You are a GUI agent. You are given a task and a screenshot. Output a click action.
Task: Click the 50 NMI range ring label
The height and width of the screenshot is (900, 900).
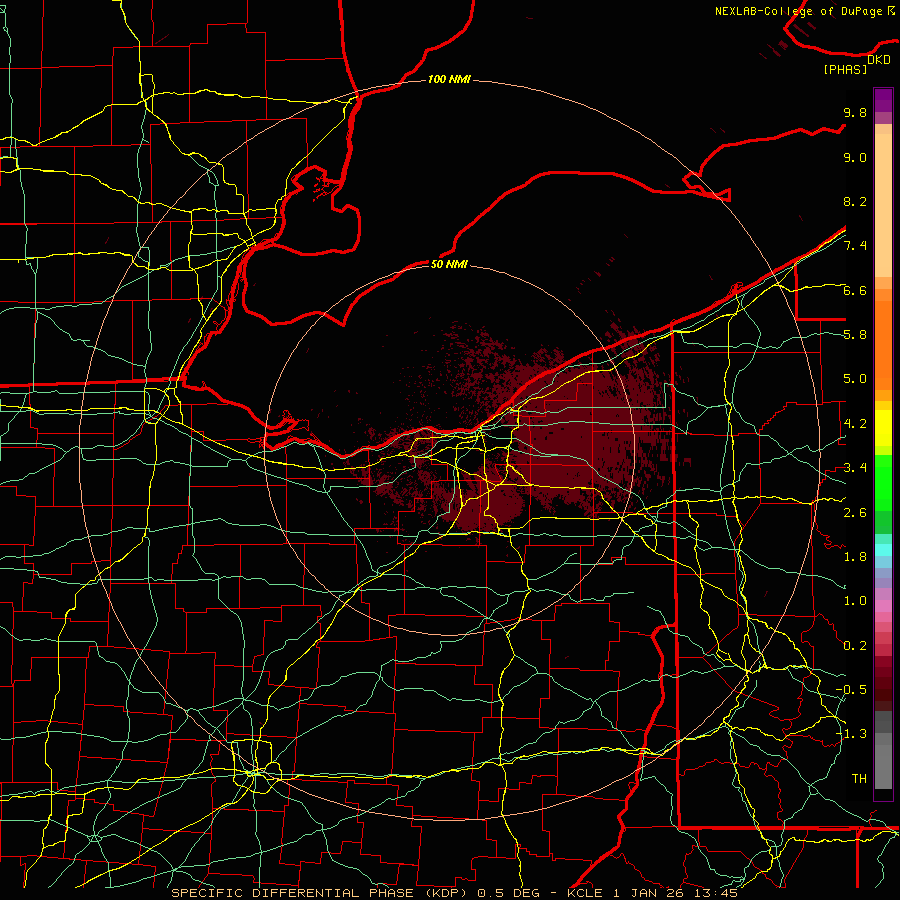point(449,264)
